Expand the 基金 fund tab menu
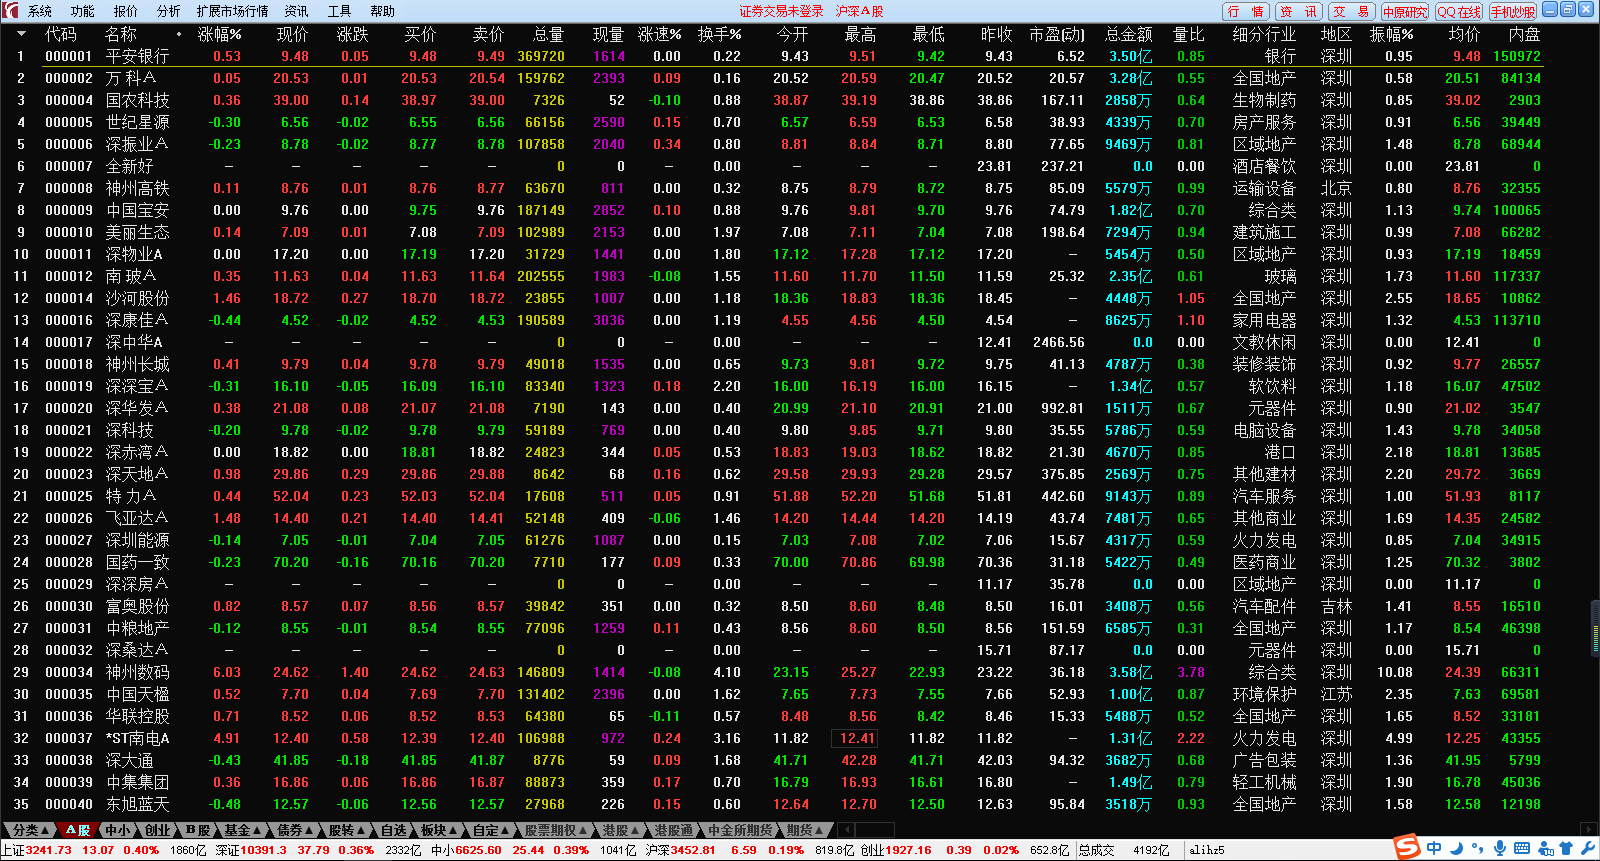The height and width of the screenshot is (861, 1600). (x=243, y=830)
